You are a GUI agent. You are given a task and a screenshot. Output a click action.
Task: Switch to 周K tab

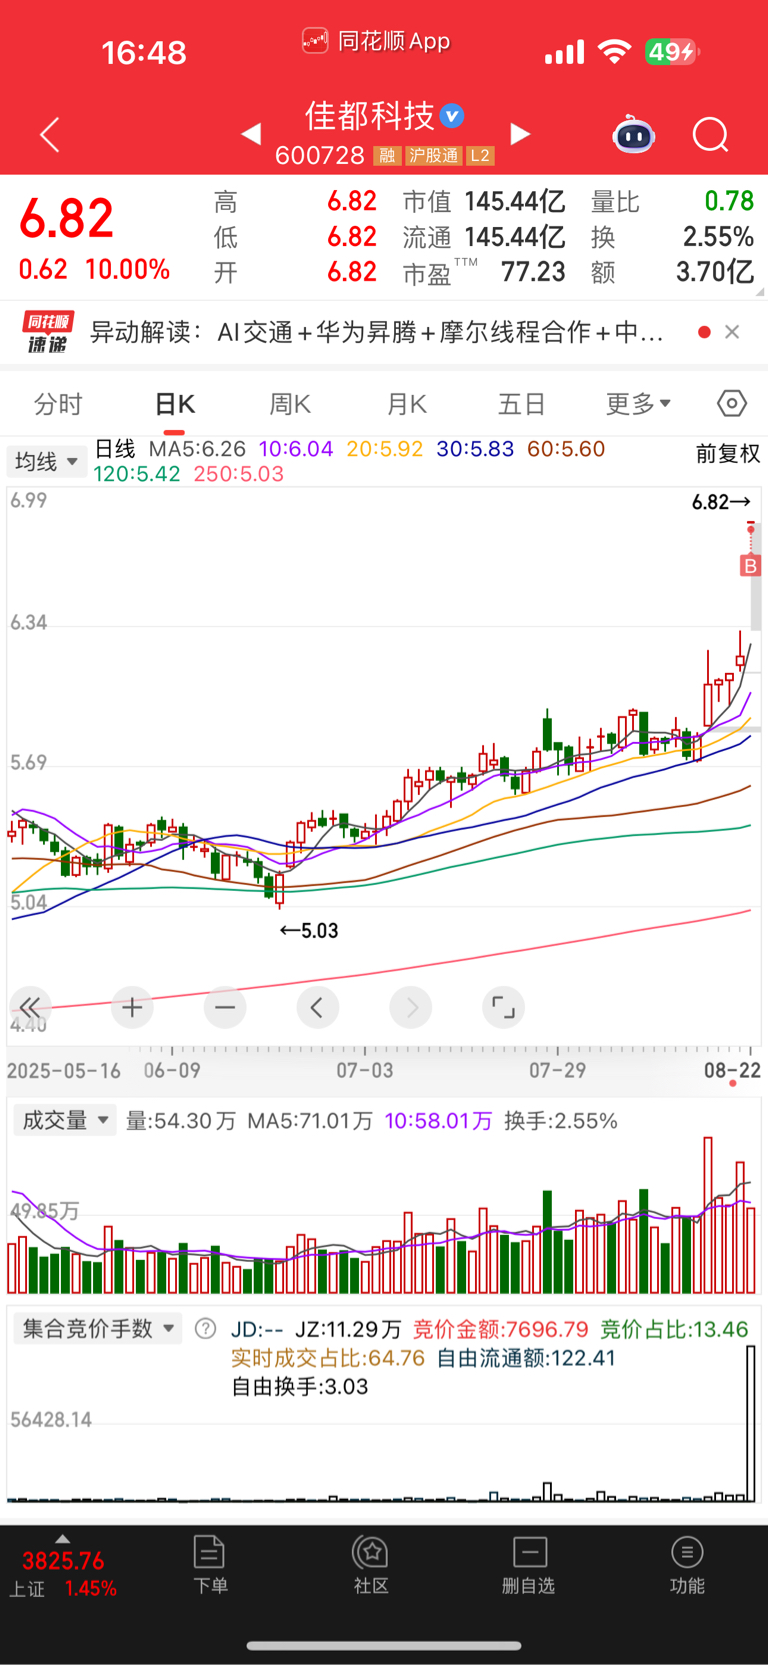(290, 404)
